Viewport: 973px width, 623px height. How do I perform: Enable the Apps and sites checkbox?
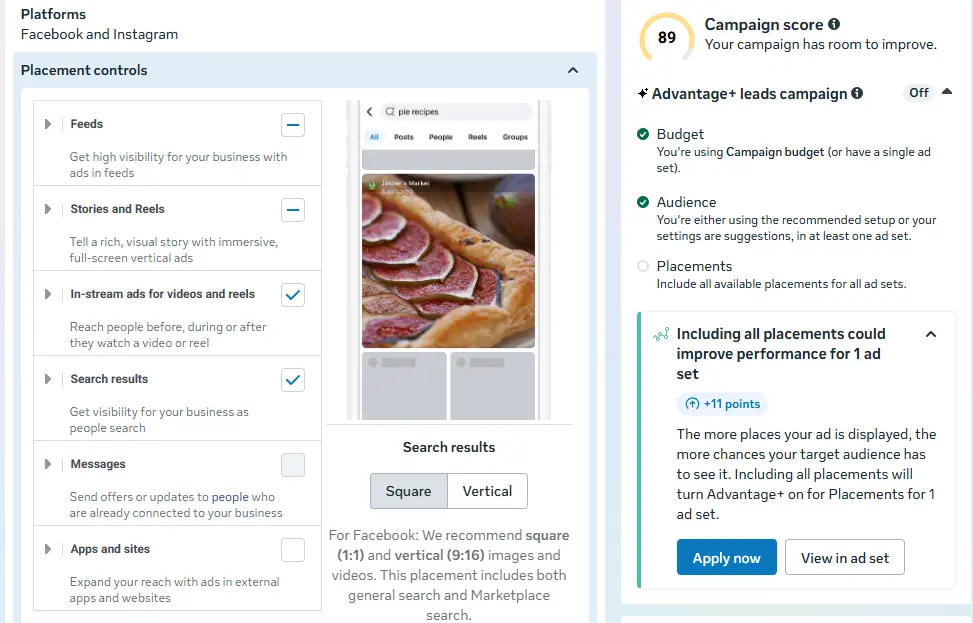pos(293,550)
